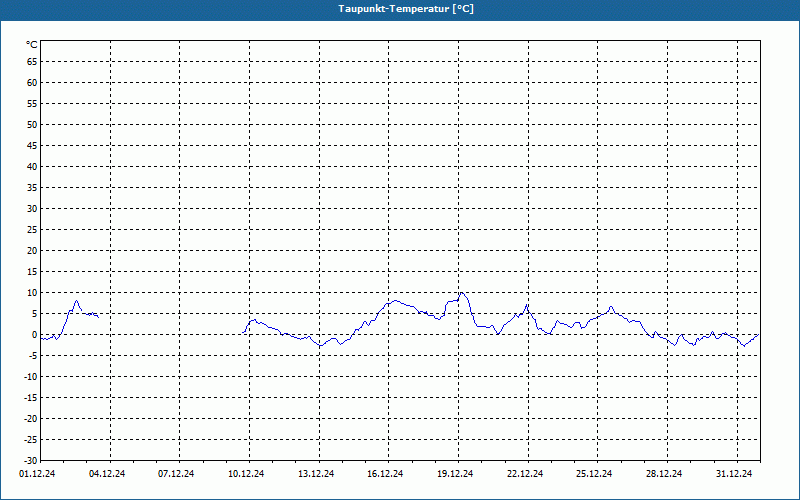Viewport: 800px width, 500px height.
Task: Click the 0 value on the y-axis
Action: click(x=35, y=335)
